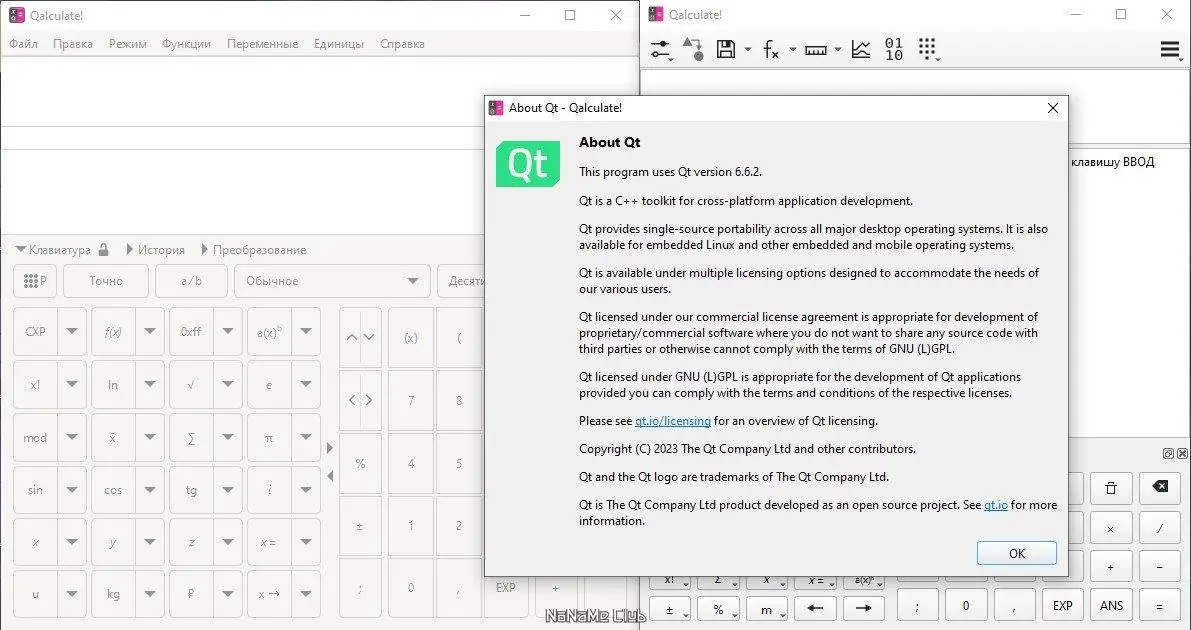Click the square root key
The width and height of the screenshot is (1191, 630).
pyautogui.click(x=191, y=385)
